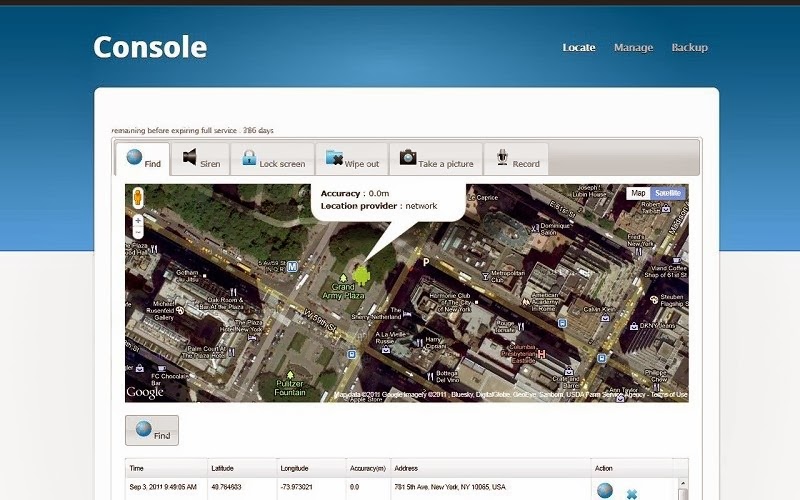Screen dimensions: 800x500
Task: Click the Grand Army Plaza map label
Action: point(343,291)
